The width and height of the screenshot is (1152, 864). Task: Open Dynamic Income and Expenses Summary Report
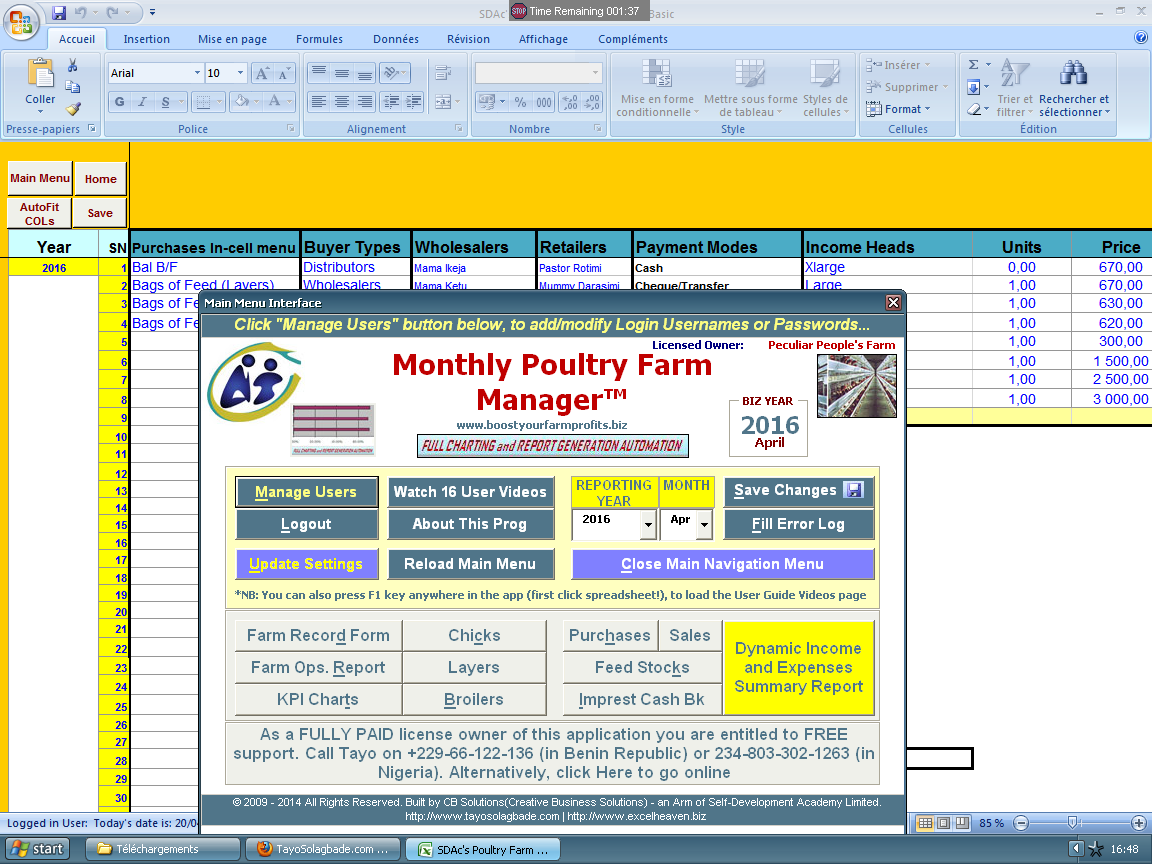coord(799,667)
